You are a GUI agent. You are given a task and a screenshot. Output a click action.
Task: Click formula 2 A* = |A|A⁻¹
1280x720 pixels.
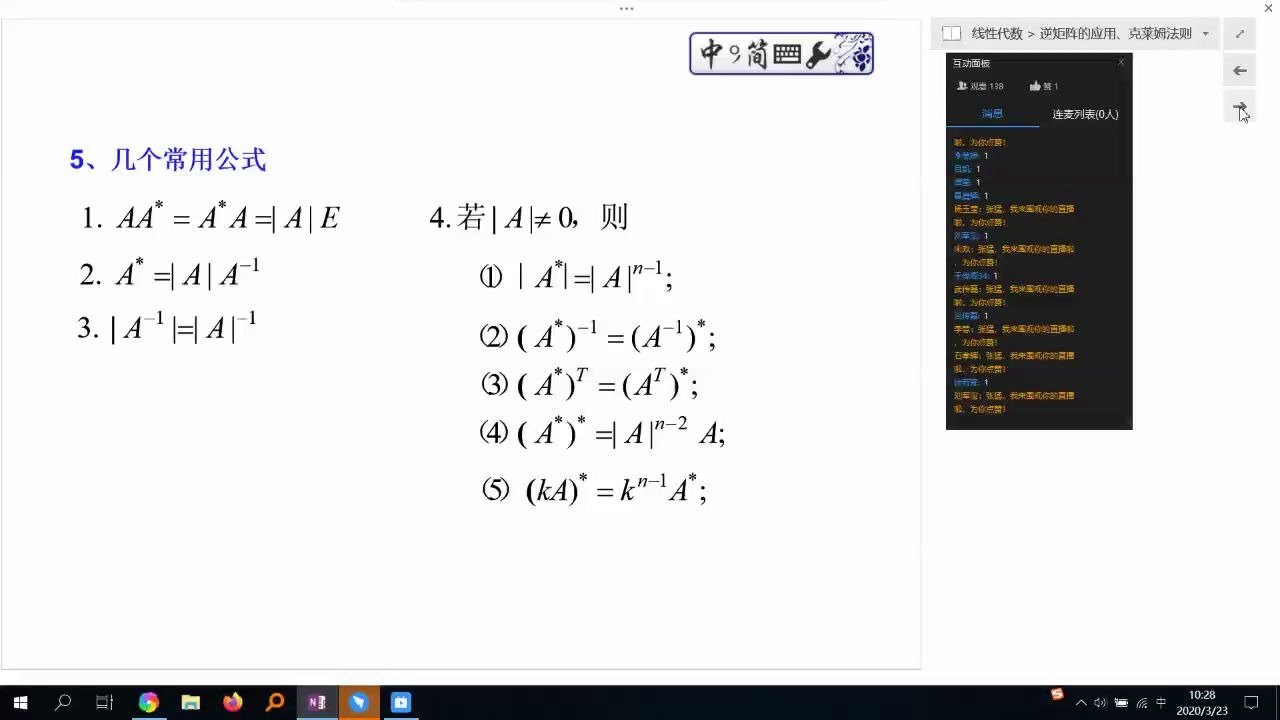point(170,273)
